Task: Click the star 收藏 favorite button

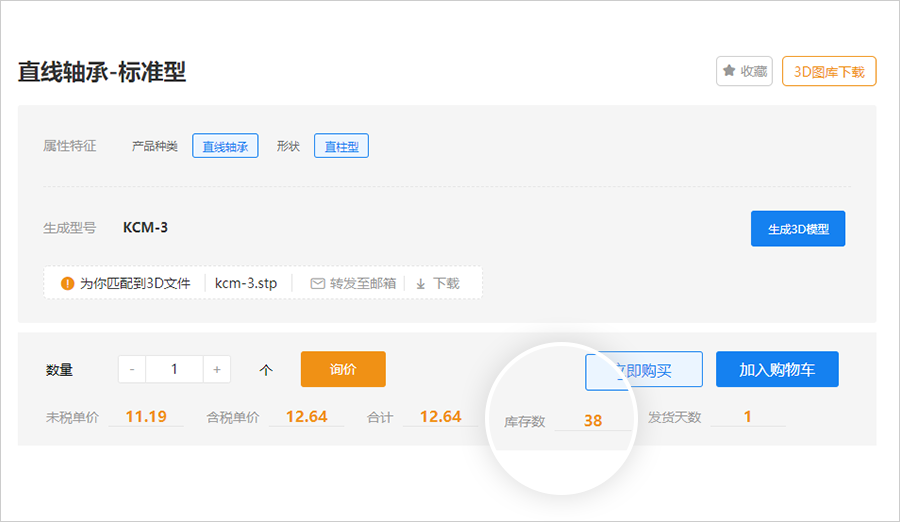Action: click(744, 71)
